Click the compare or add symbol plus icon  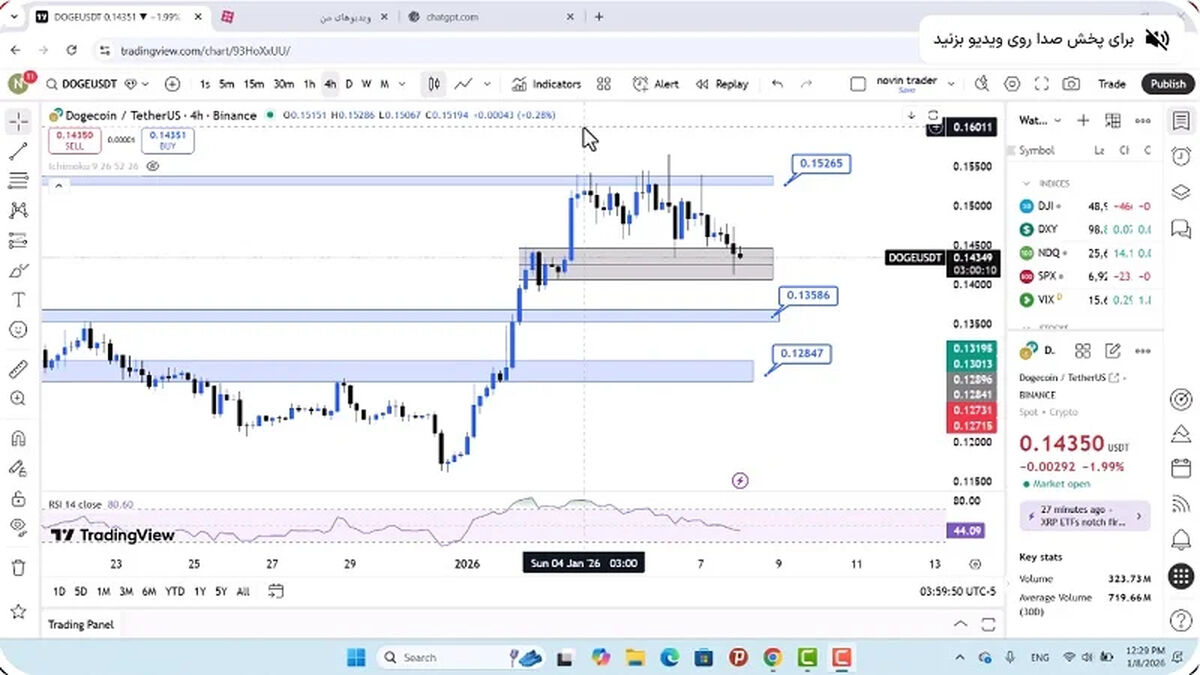point(172,84)
